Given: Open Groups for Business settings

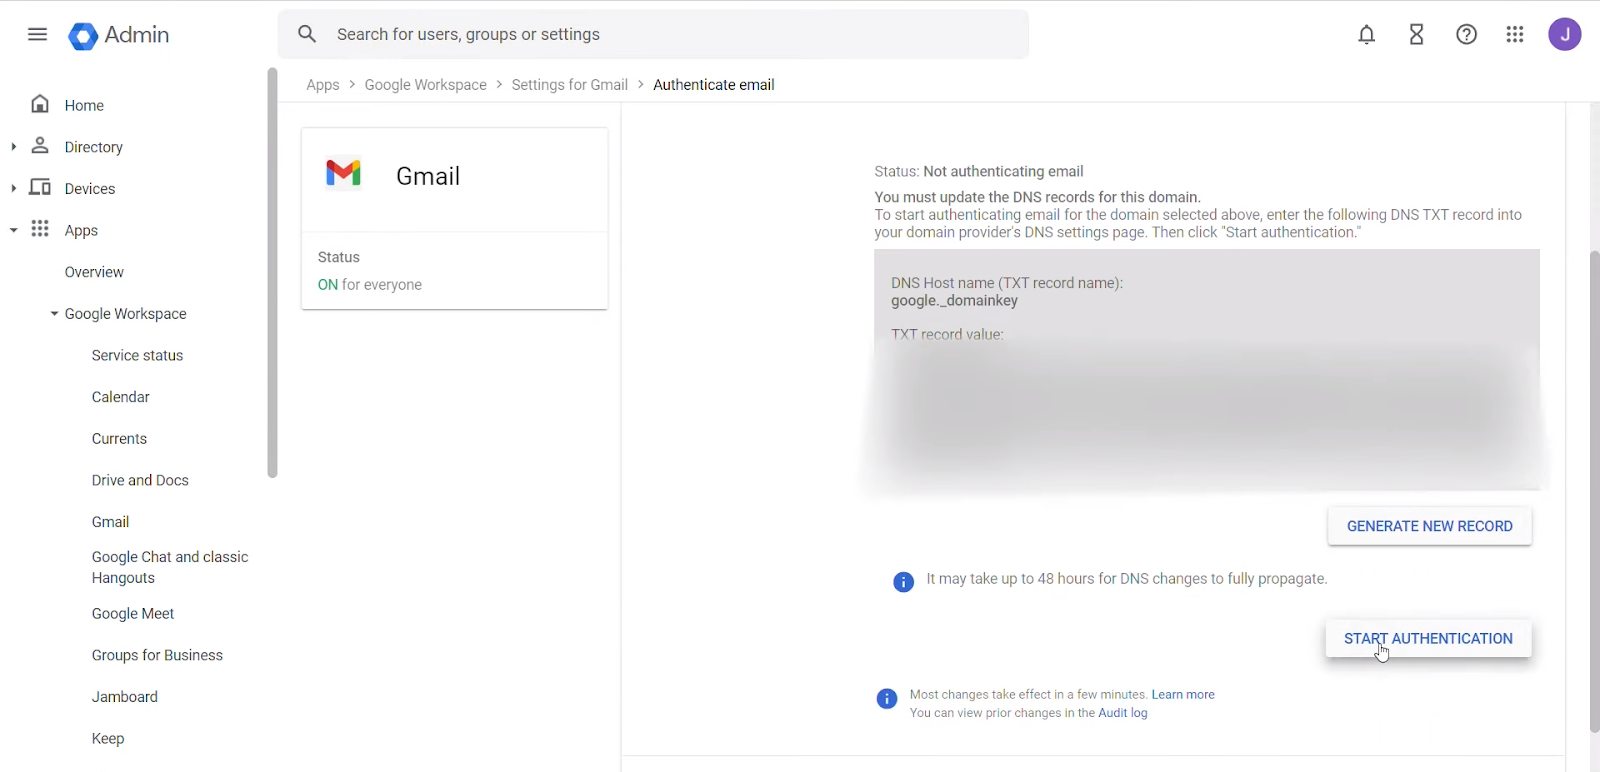Looking at the screenshot, I should 157,655.
